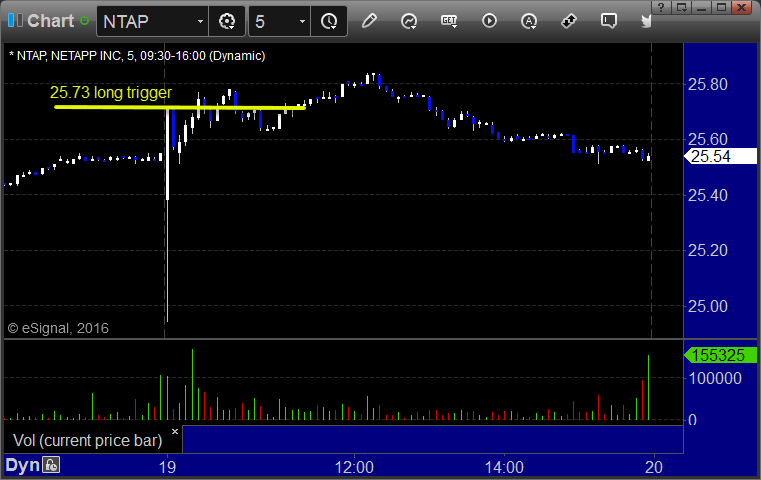The width and height of the screenshot is (761, 480).
Task: Click the 25.40 price axis label
Action: point(708,195)
